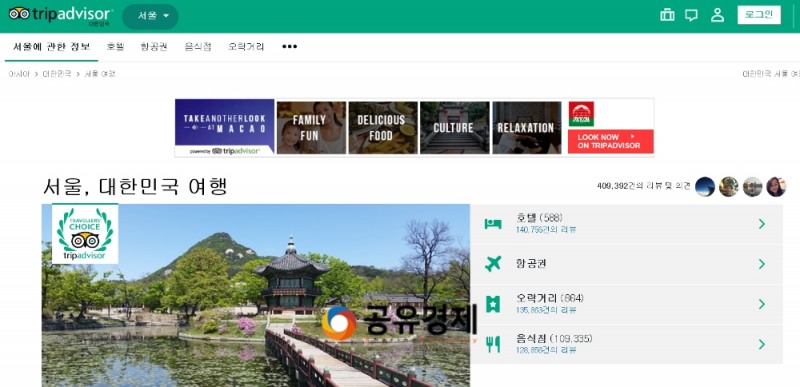800x387 pixels.
Task: Click the second reviewer avatar
Action: 729,187
